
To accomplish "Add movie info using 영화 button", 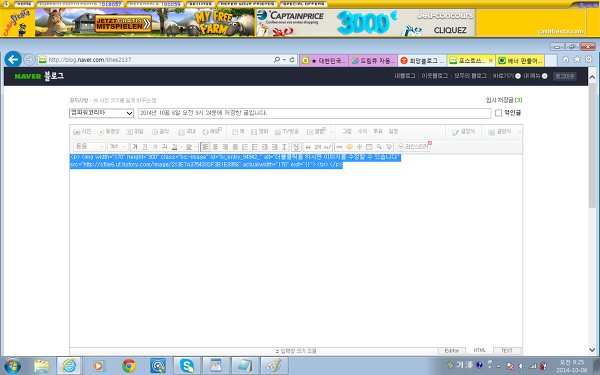I will 259,132.
